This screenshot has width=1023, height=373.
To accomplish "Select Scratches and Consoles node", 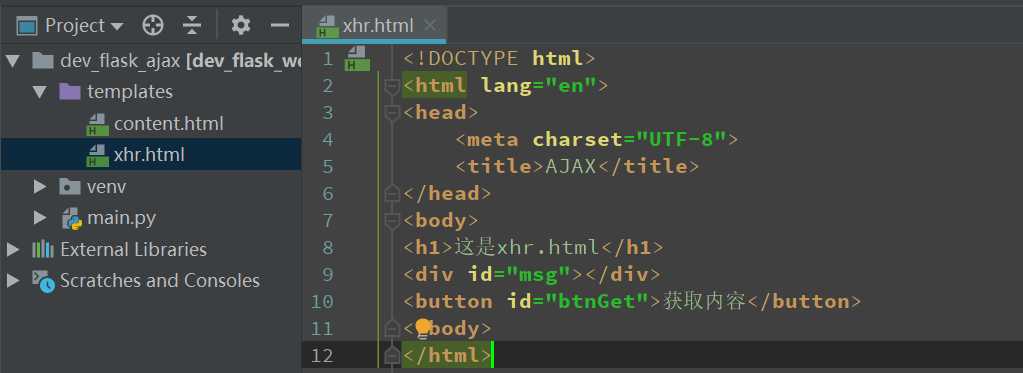I will 160,280.
